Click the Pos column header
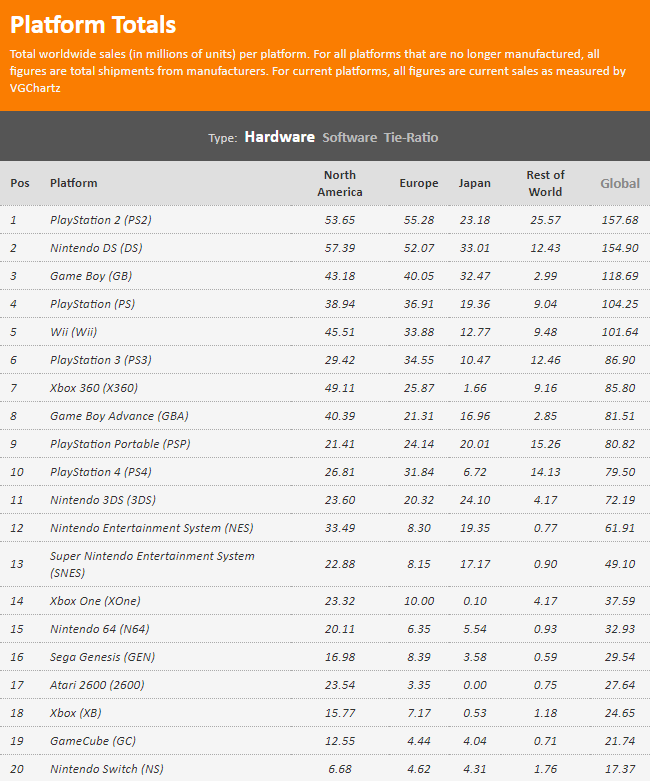 20,183
